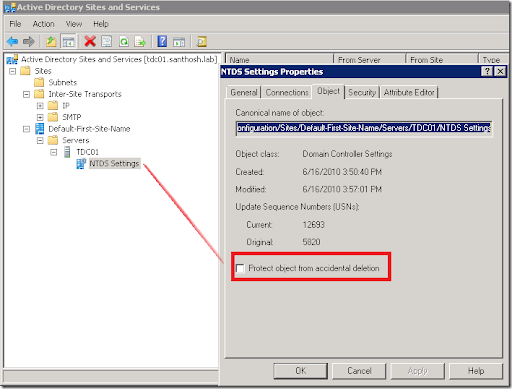This screenshot has height=389, width=512.
Task: Collapse the Default-First-Site-Name node
Action: pos(26,129)
